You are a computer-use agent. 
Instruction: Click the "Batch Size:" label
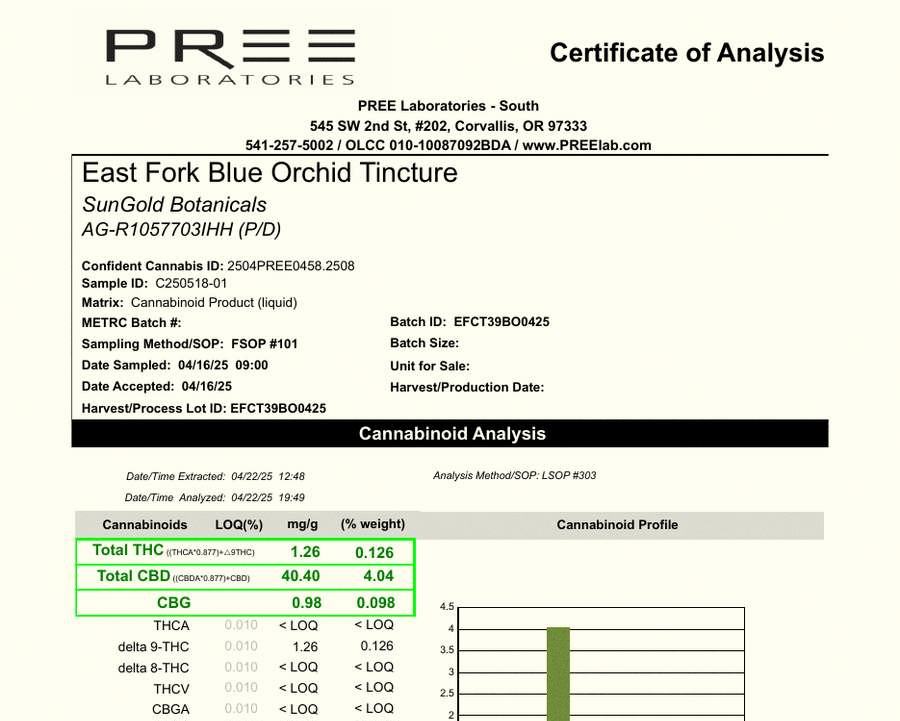[425, 343]
